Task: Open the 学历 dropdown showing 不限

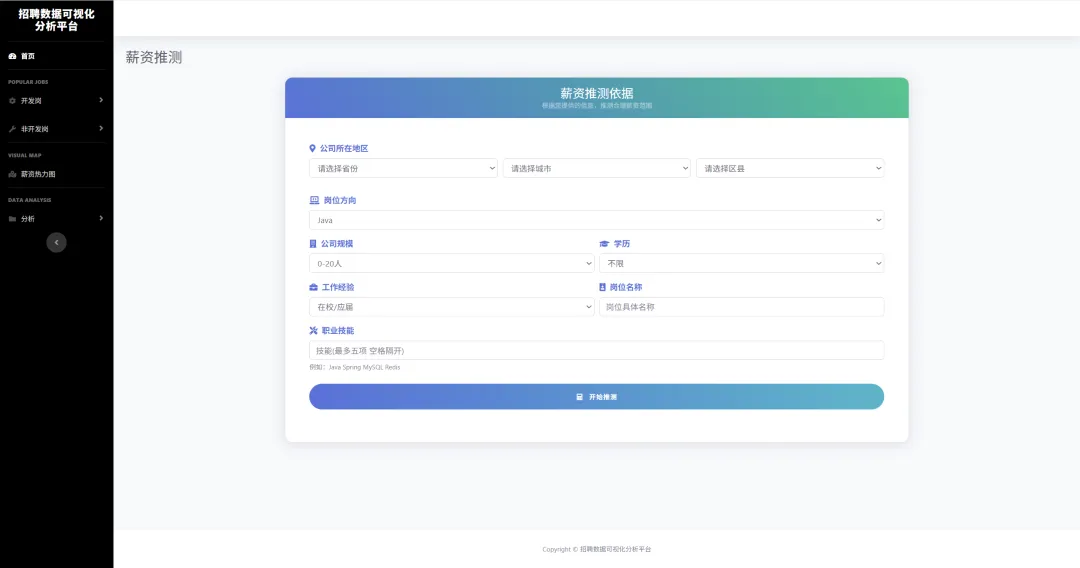Action: pyautogui.click(x=742, y=264)
